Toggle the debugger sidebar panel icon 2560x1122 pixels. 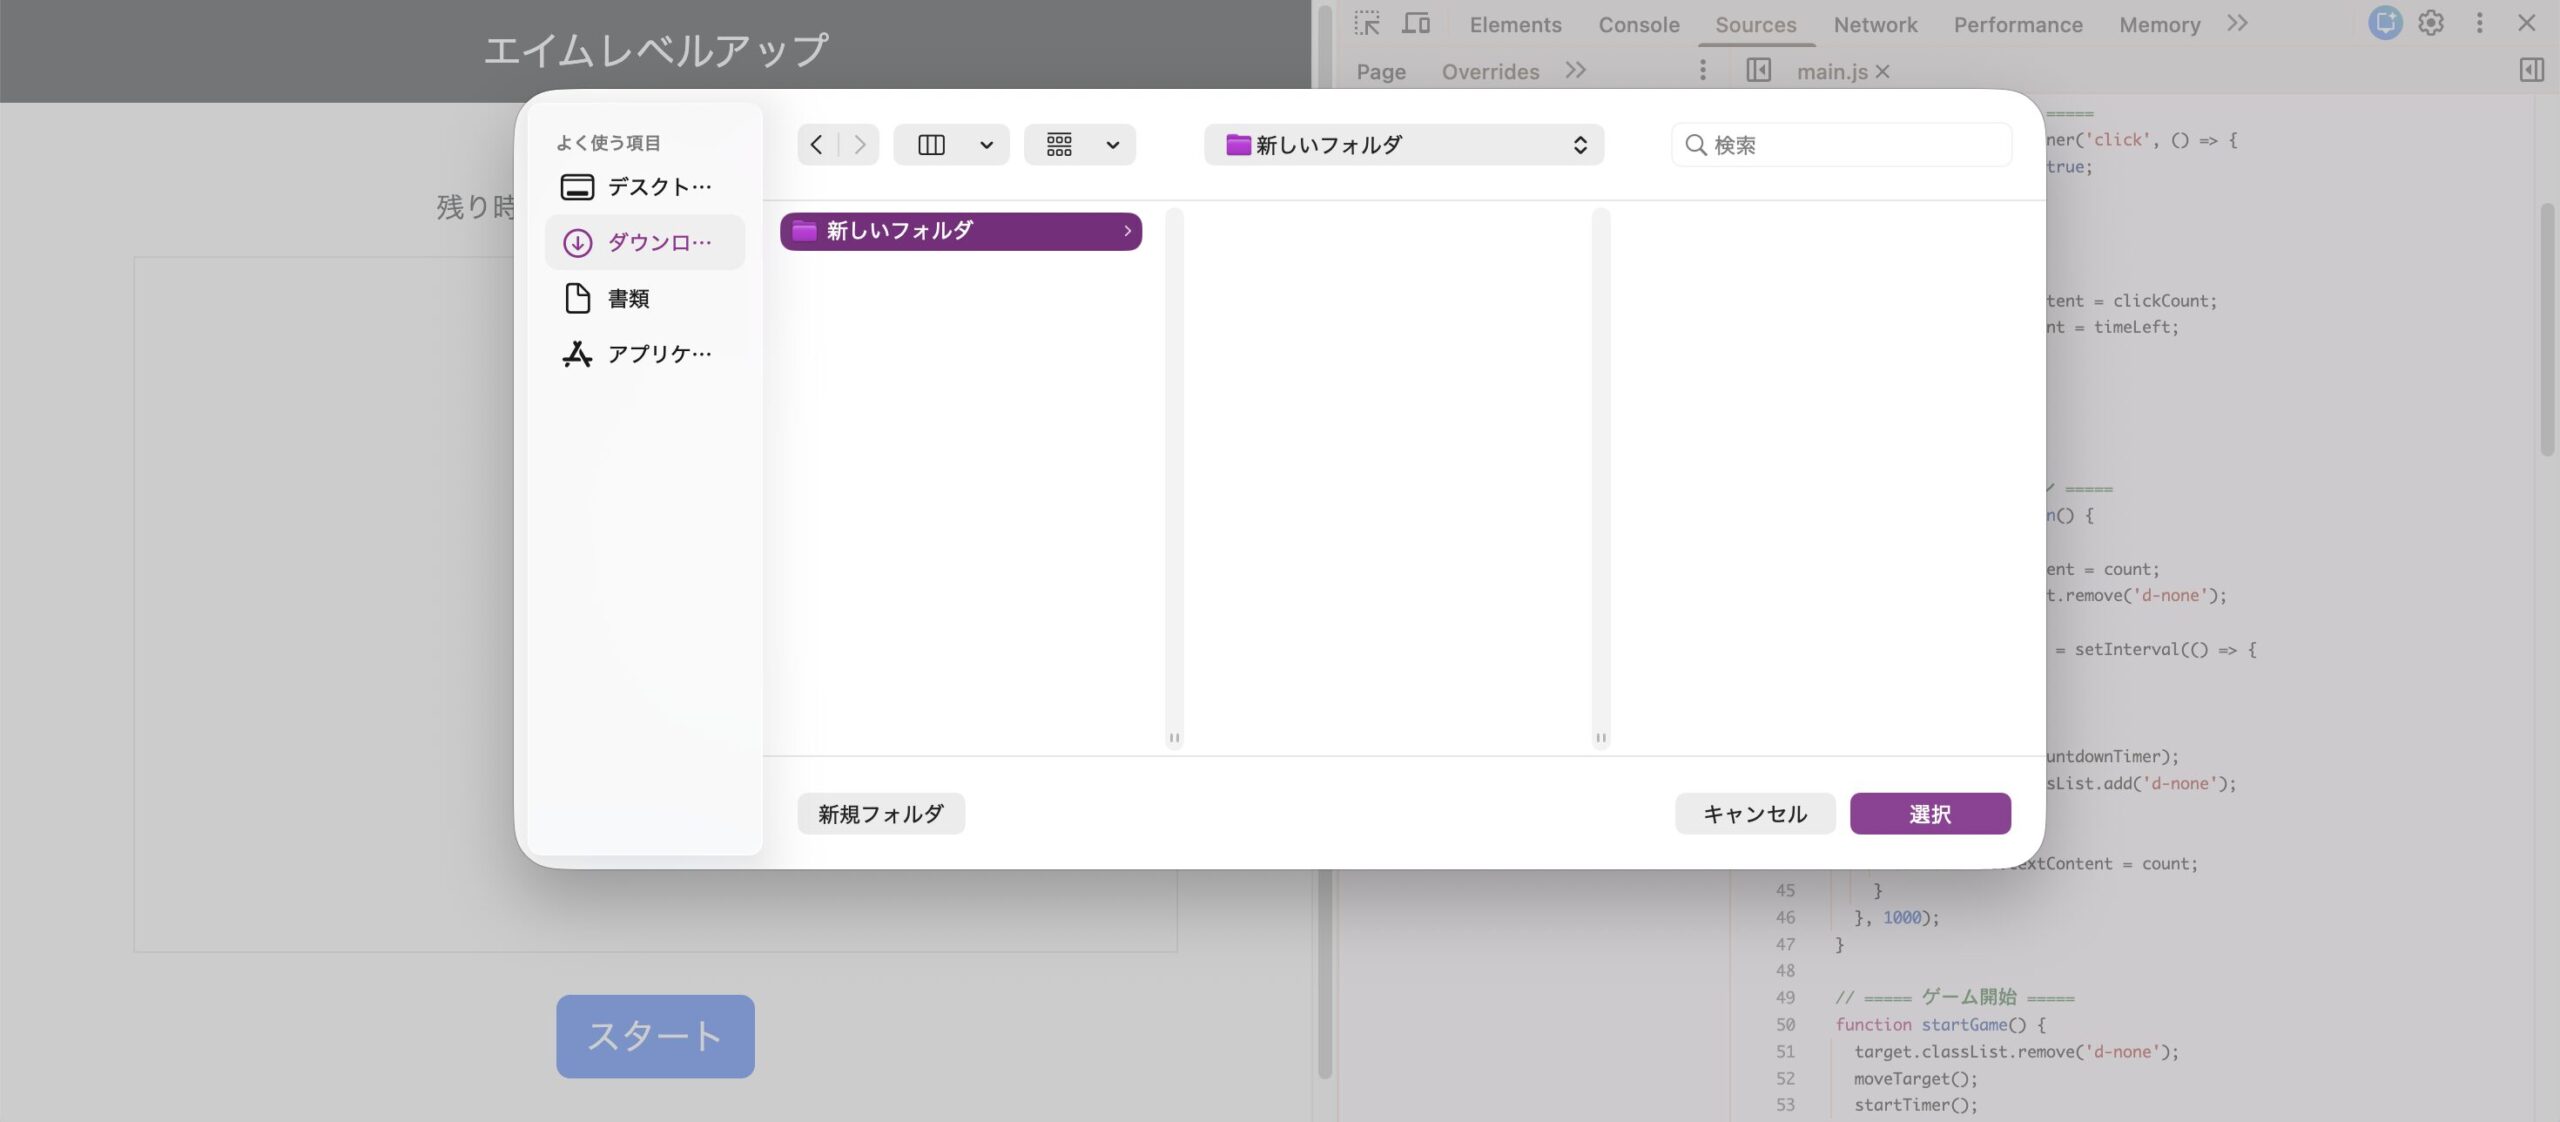point(2531,70)
